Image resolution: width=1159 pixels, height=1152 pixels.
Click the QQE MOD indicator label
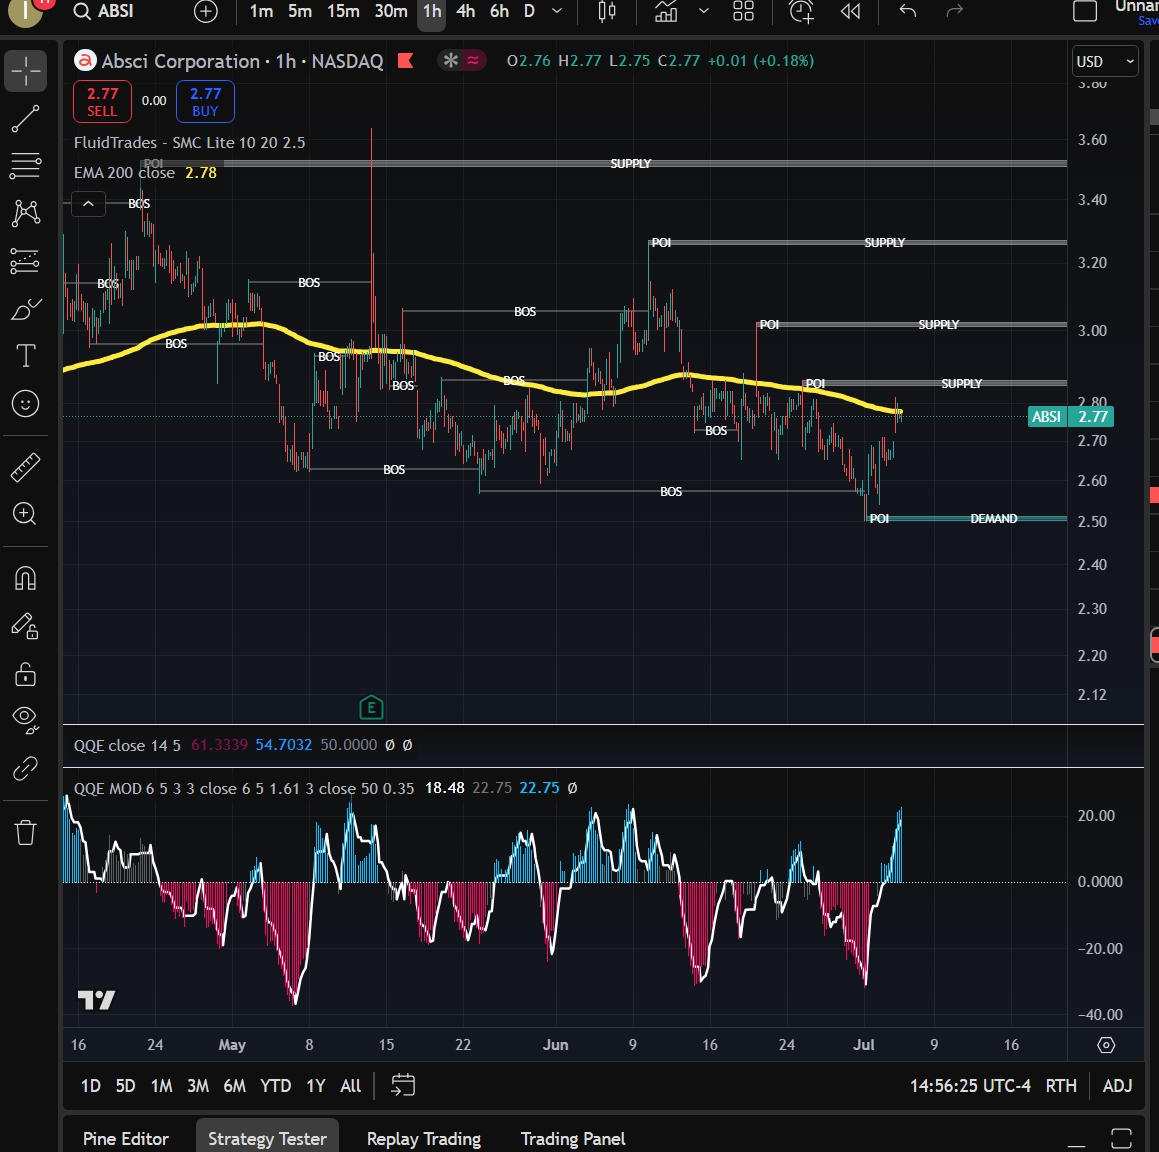244,788
